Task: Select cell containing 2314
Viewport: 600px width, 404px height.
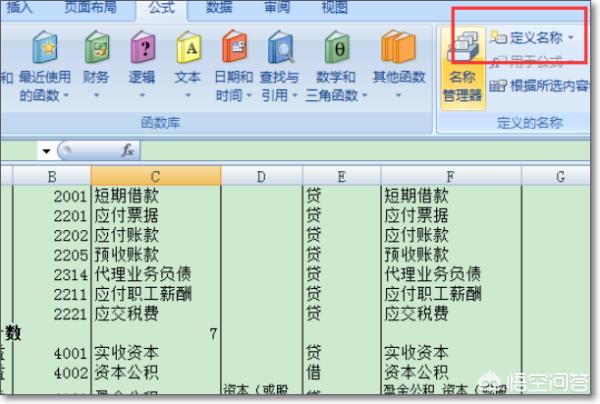Action: point(52,274)
